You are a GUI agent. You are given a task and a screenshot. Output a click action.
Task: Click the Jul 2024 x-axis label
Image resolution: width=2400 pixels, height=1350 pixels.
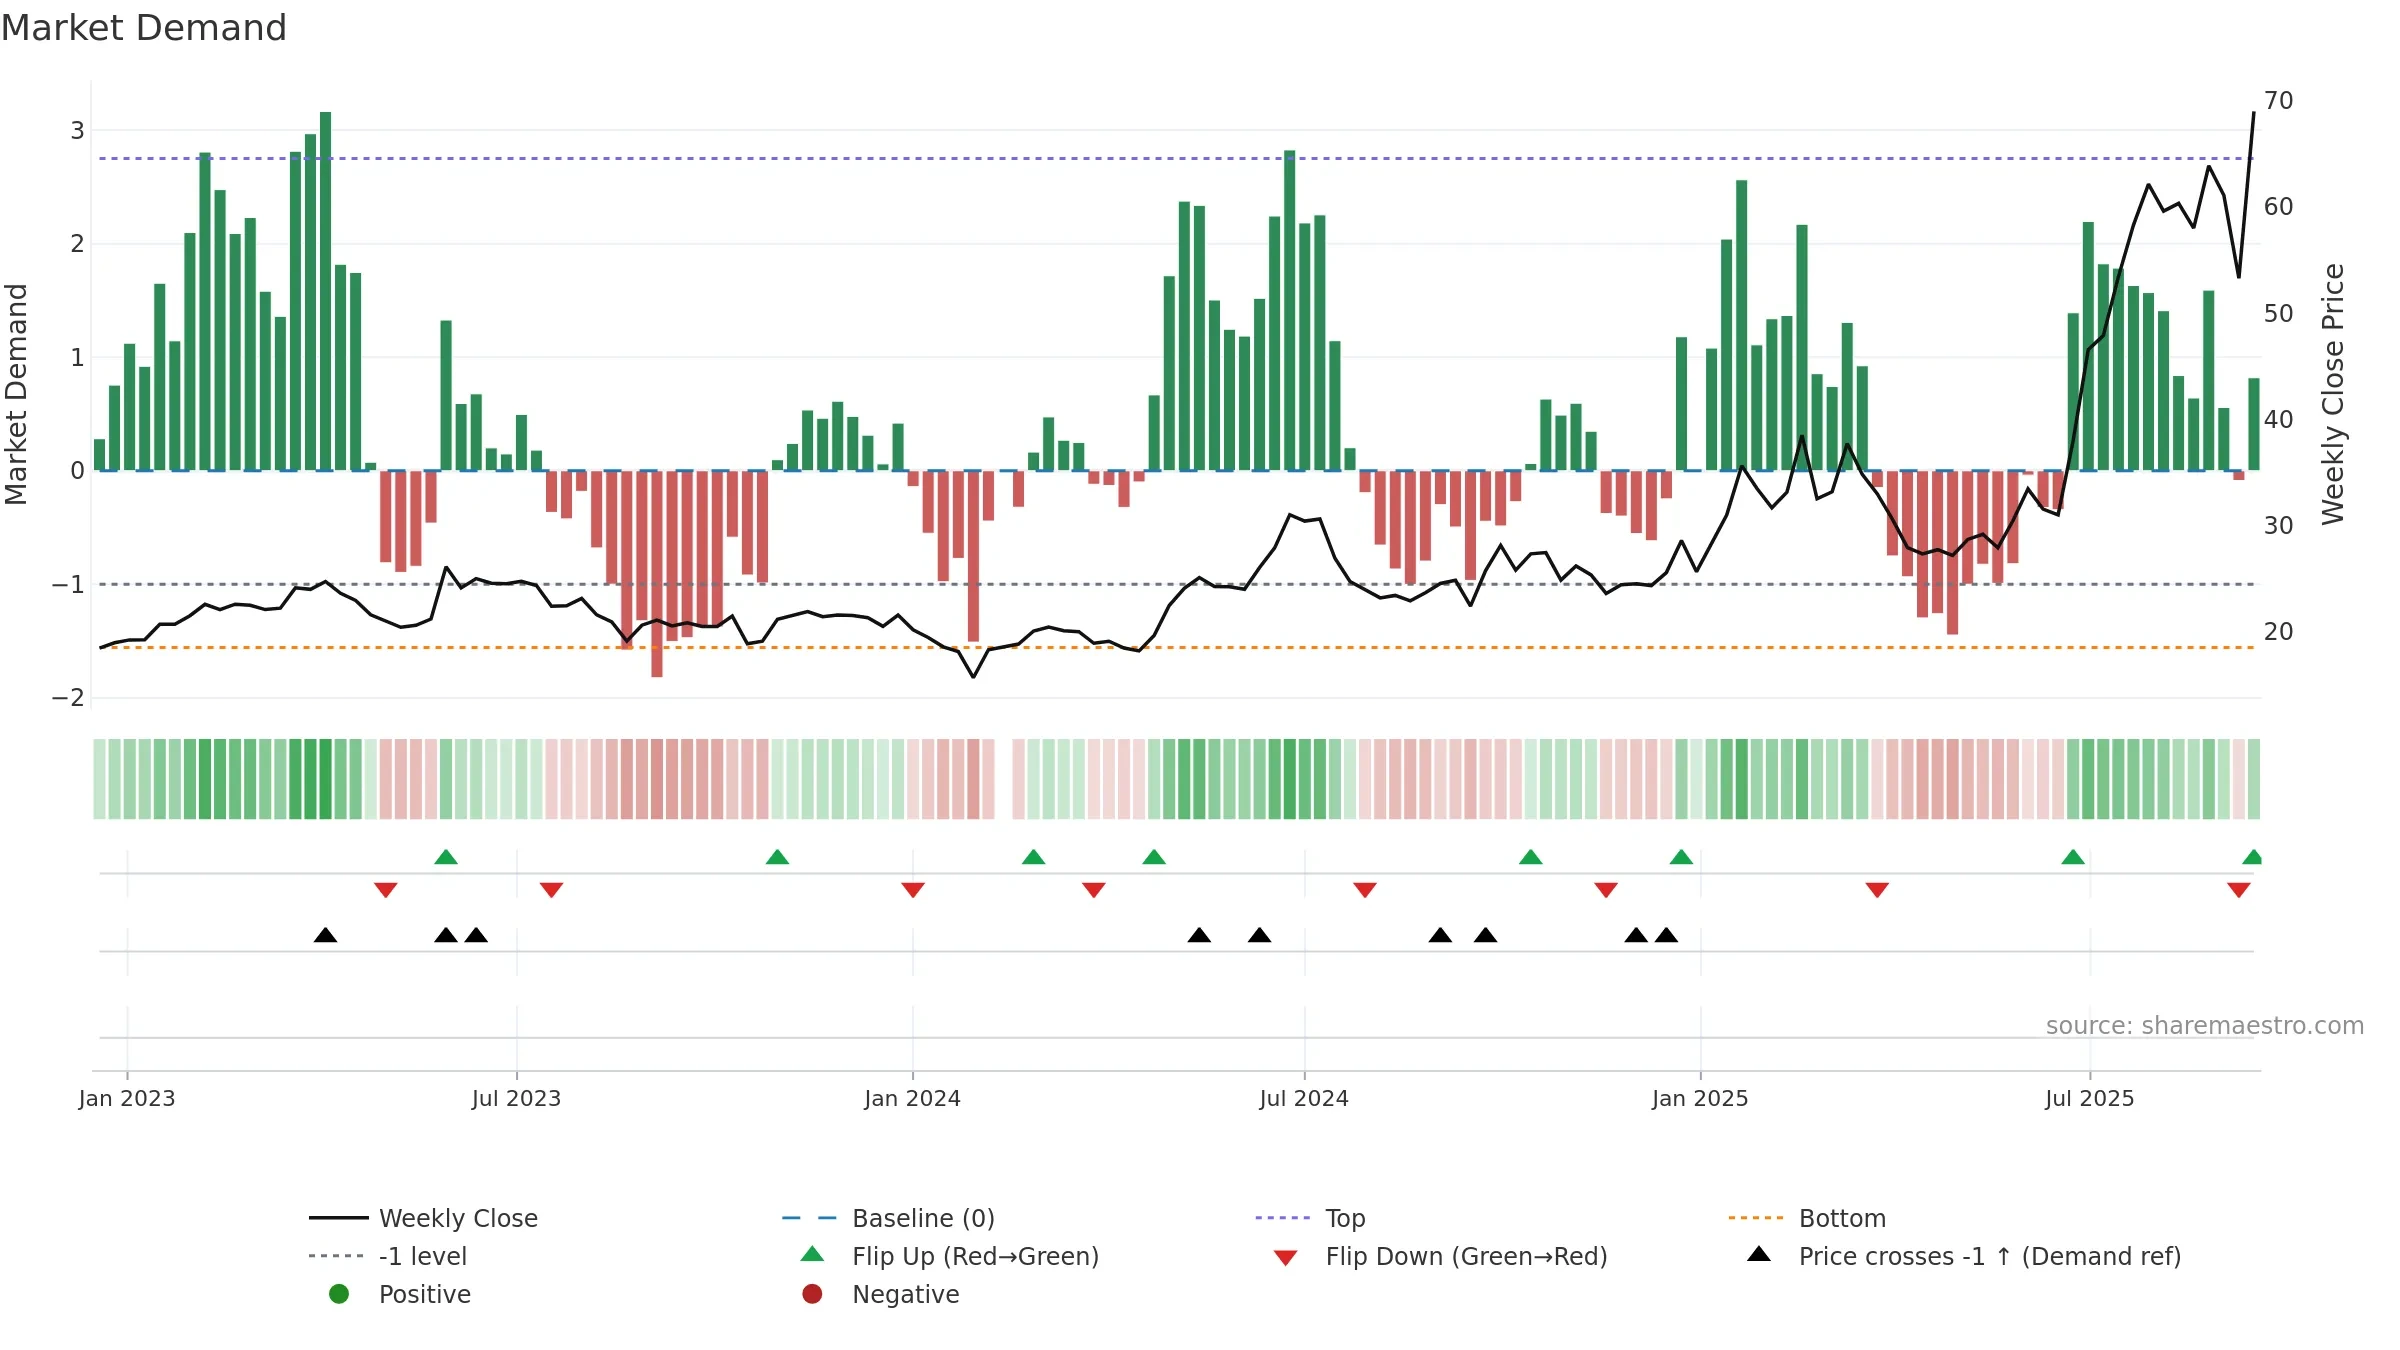click(1304, 1098)
